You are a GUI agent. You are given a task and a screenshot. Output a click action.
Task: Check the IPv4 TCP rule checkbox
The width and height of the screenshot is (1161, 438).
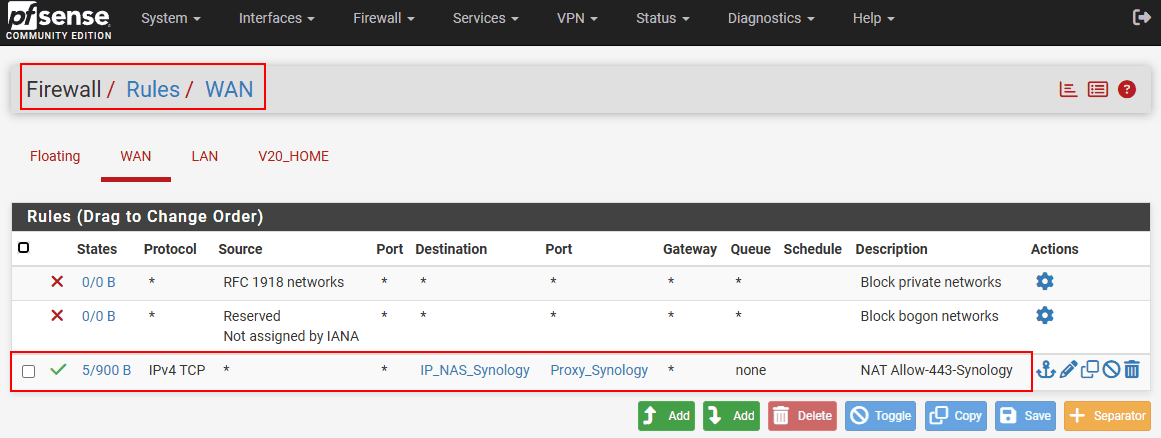pyautogui.click(x=29, y=371)
